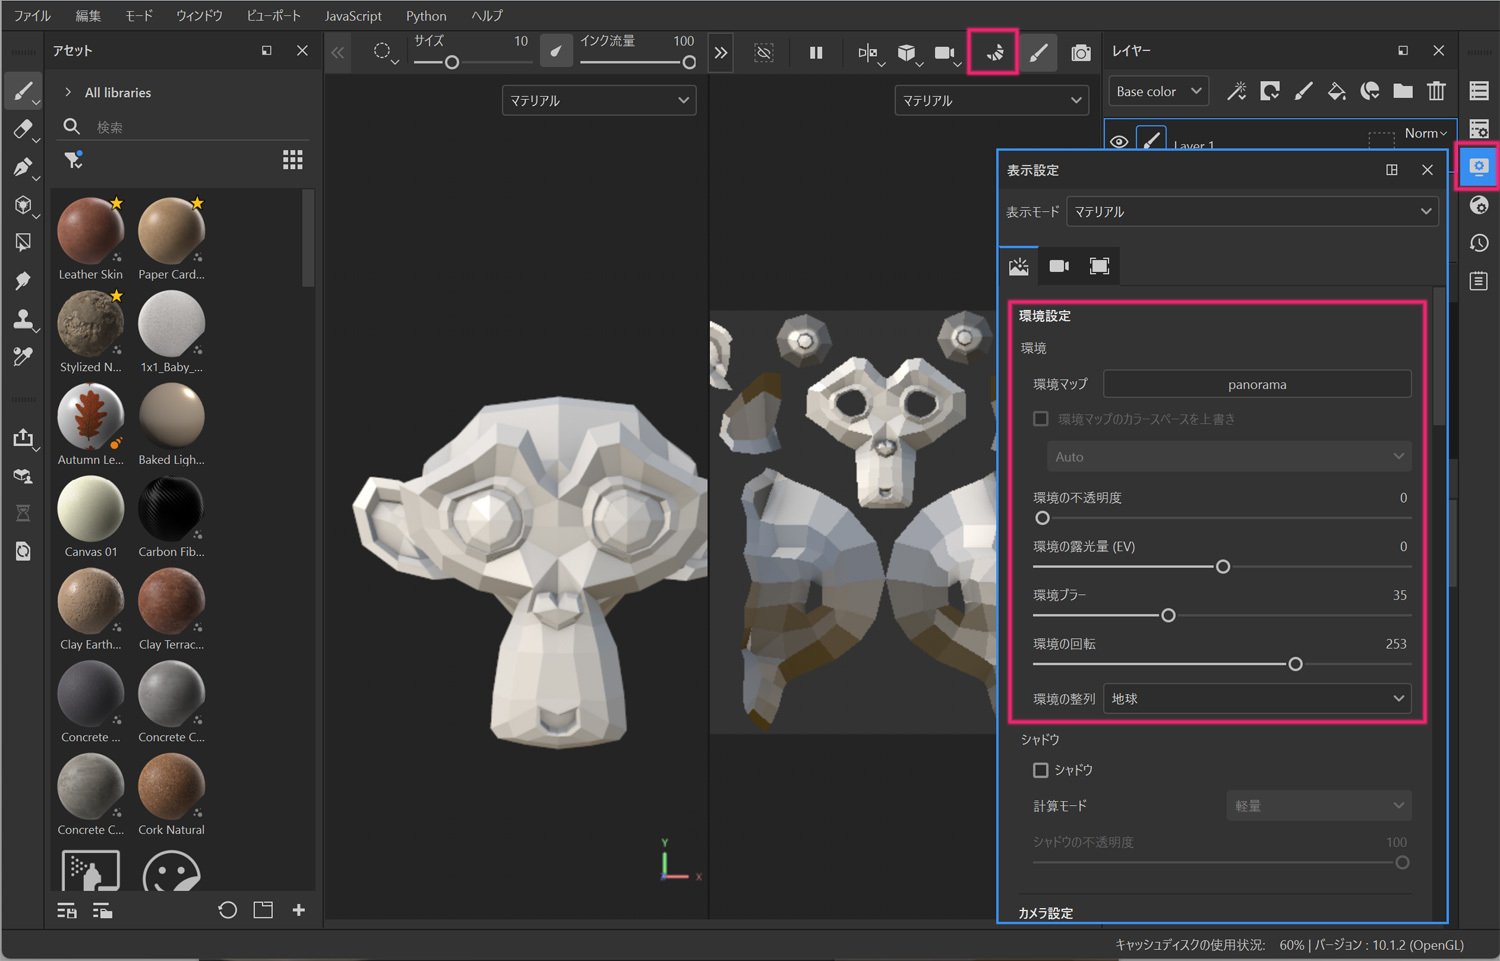
Task: Open the rendering (Iray) camera icon
Action: click(1081, 52)
